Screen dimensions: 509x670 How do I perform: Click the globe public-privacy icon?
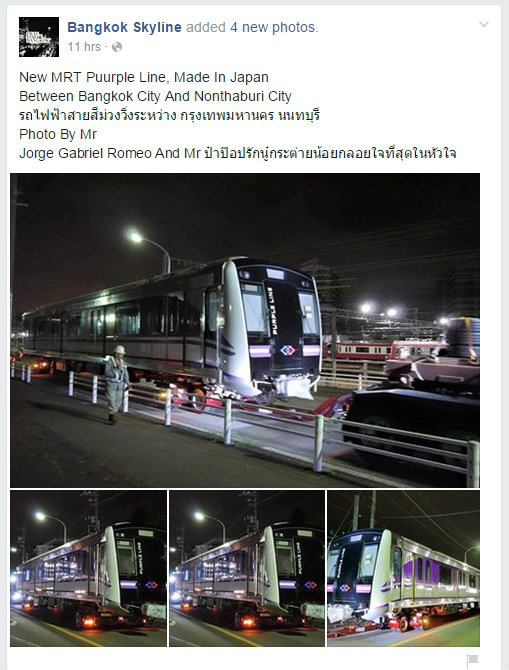click(117, 47)
